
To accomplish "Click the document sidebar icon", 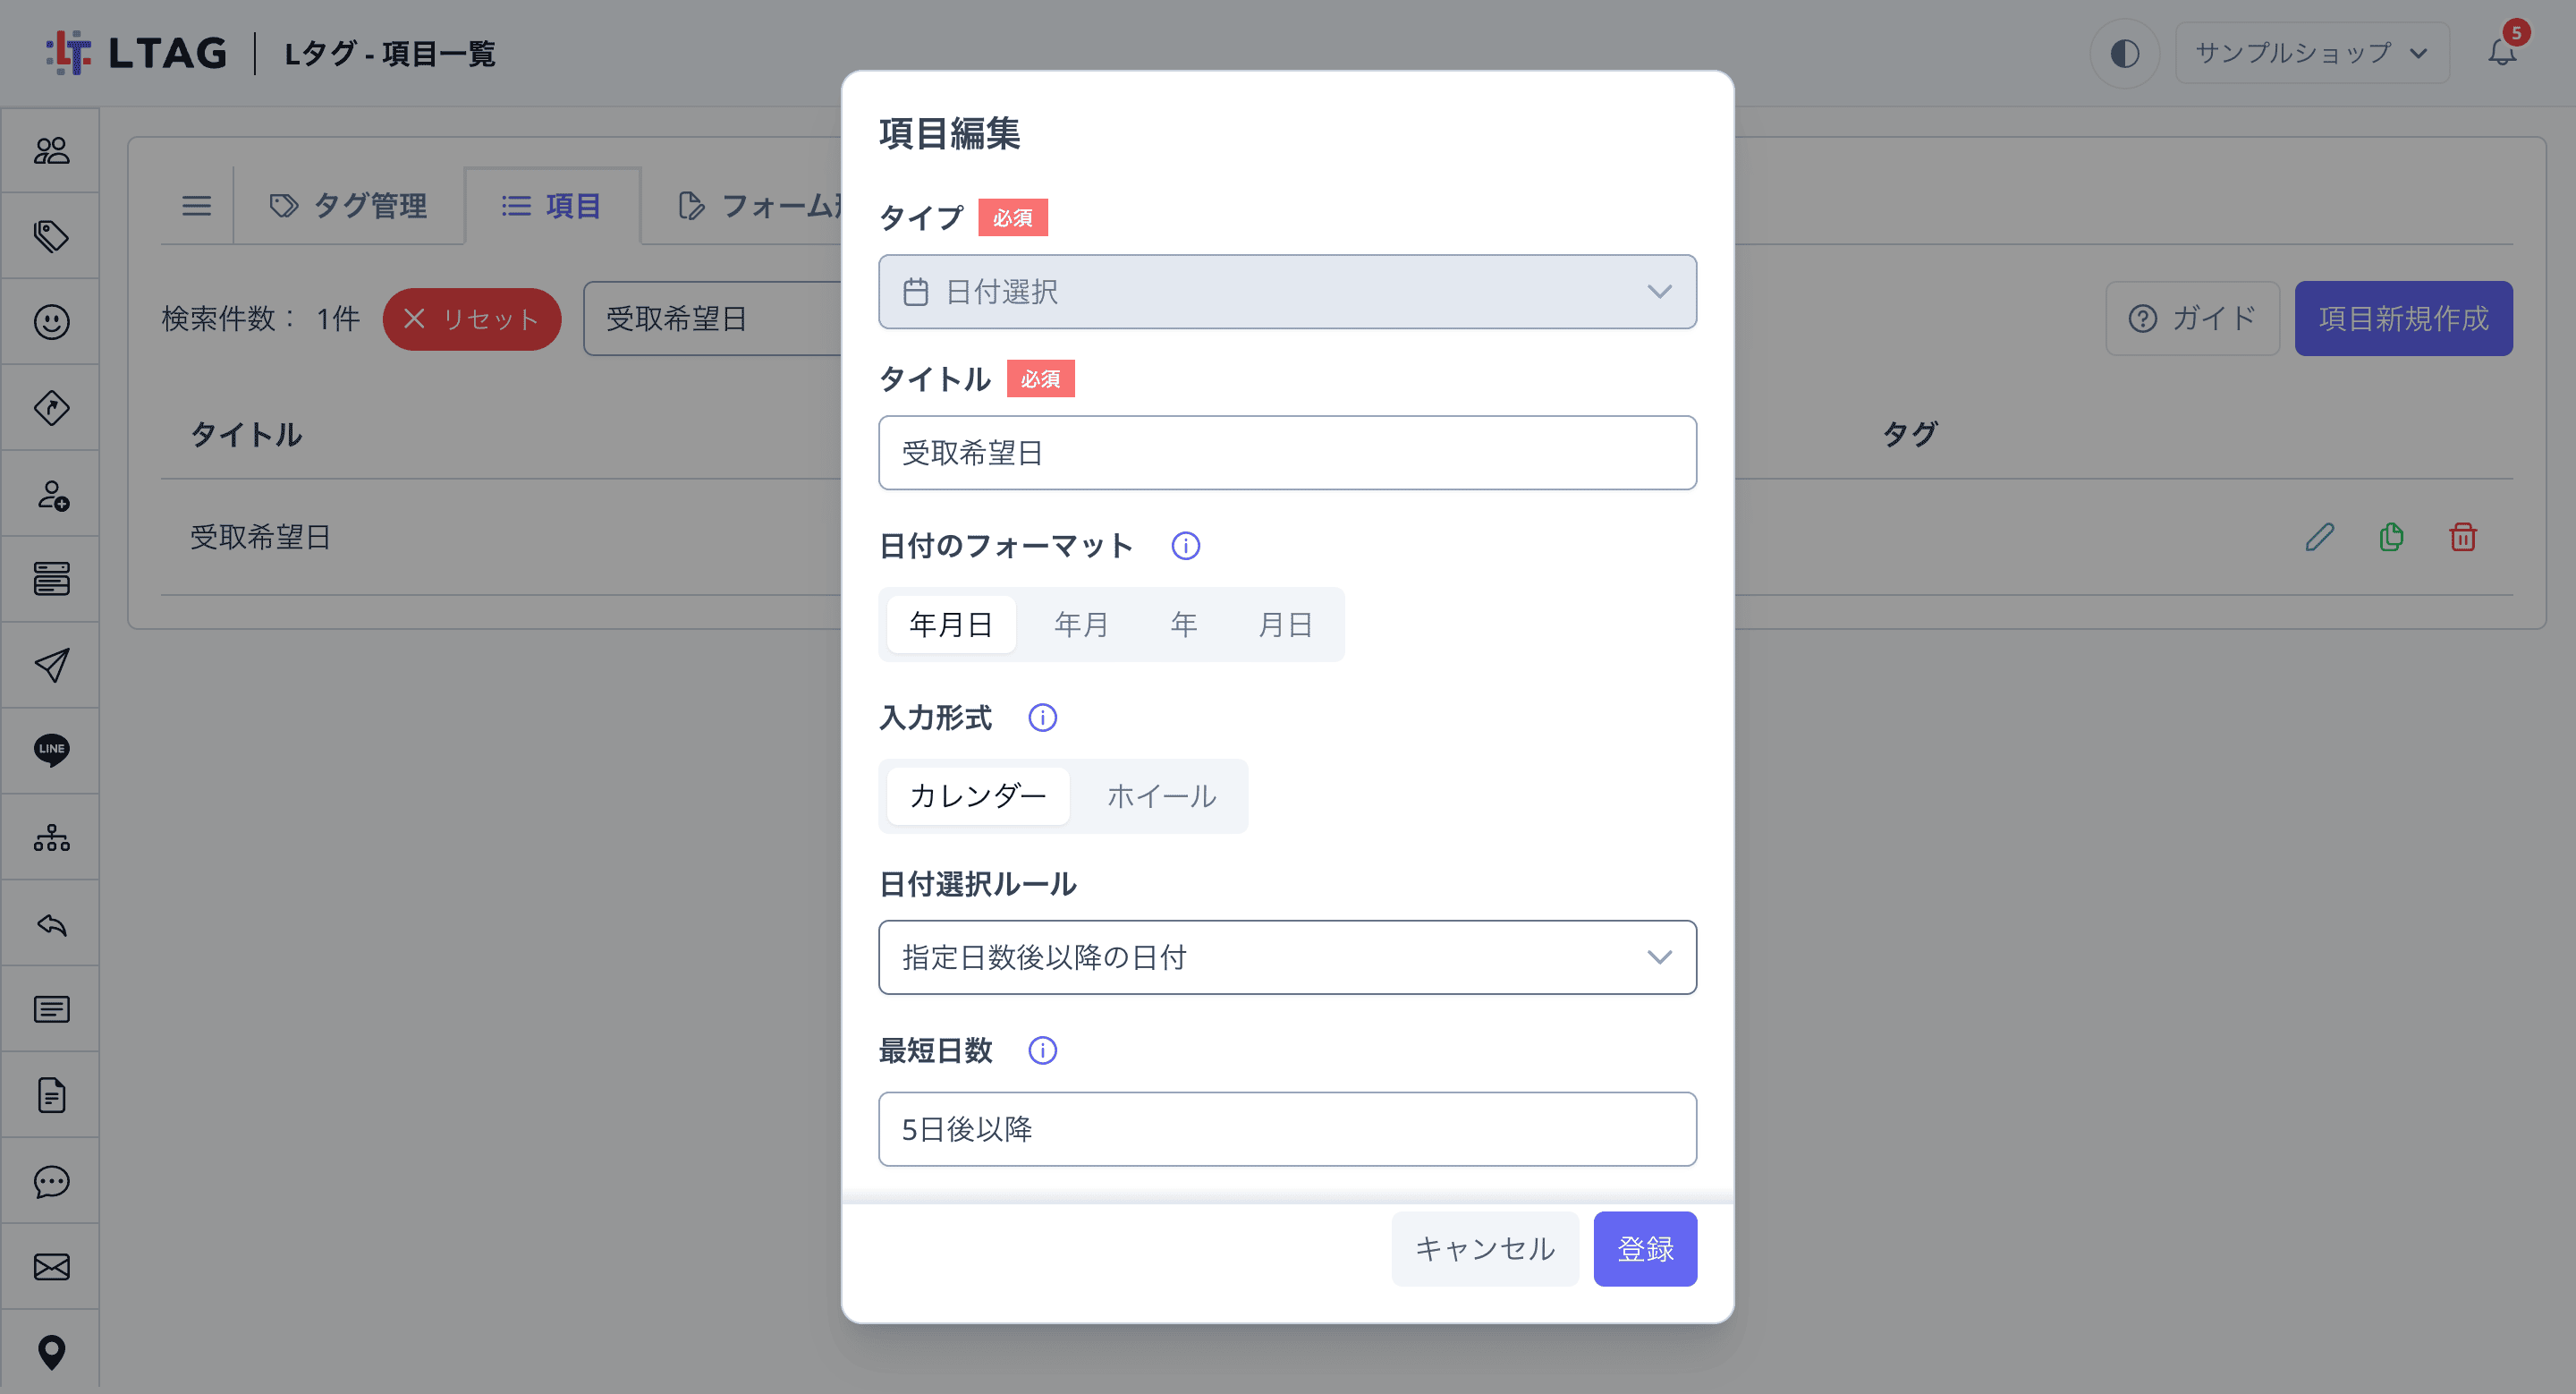I will click(x=51, y=1095).
